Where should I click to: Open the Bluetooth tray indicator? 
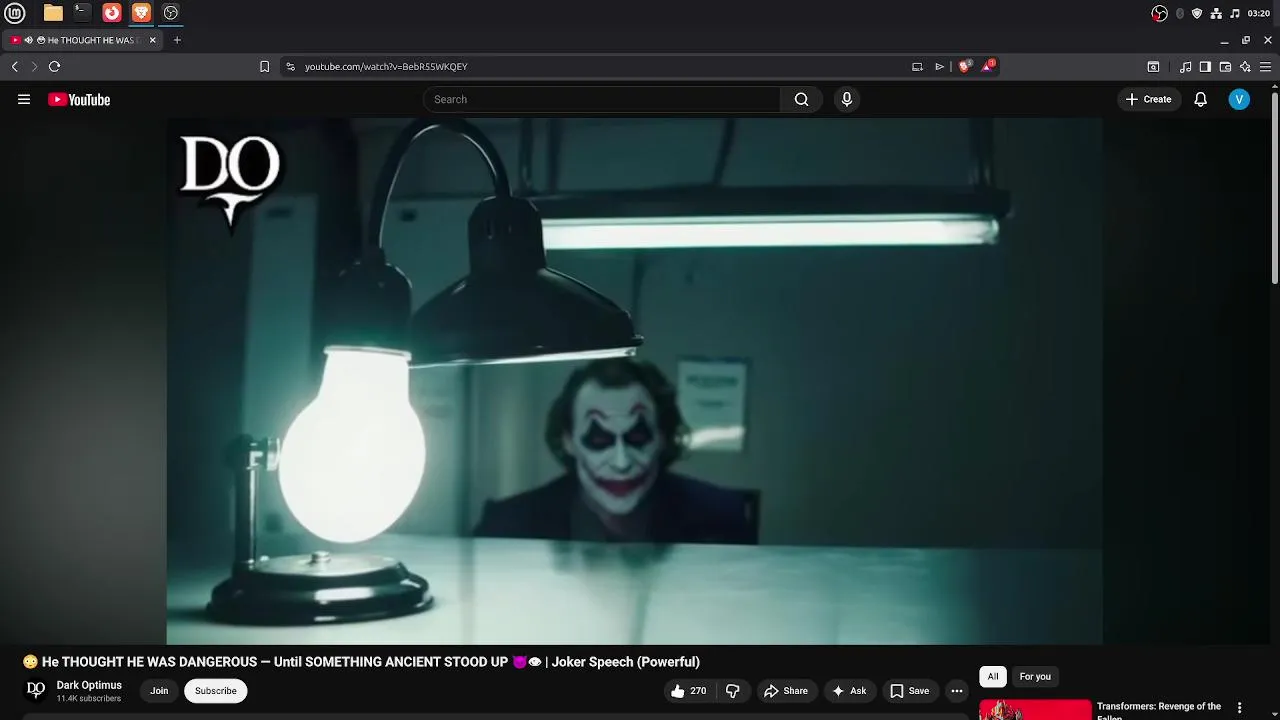(x=1180, y=13)
